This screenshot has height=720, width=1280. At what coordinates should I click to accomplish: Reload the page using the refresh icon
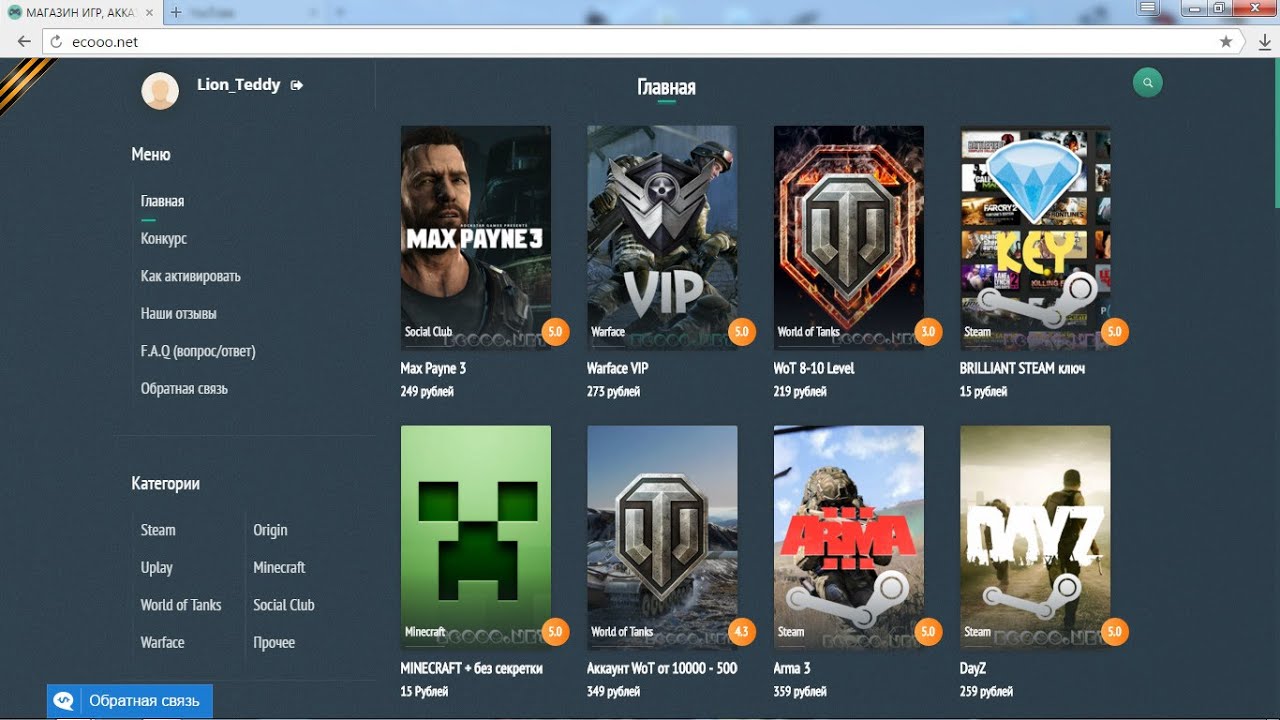[56, 42]
